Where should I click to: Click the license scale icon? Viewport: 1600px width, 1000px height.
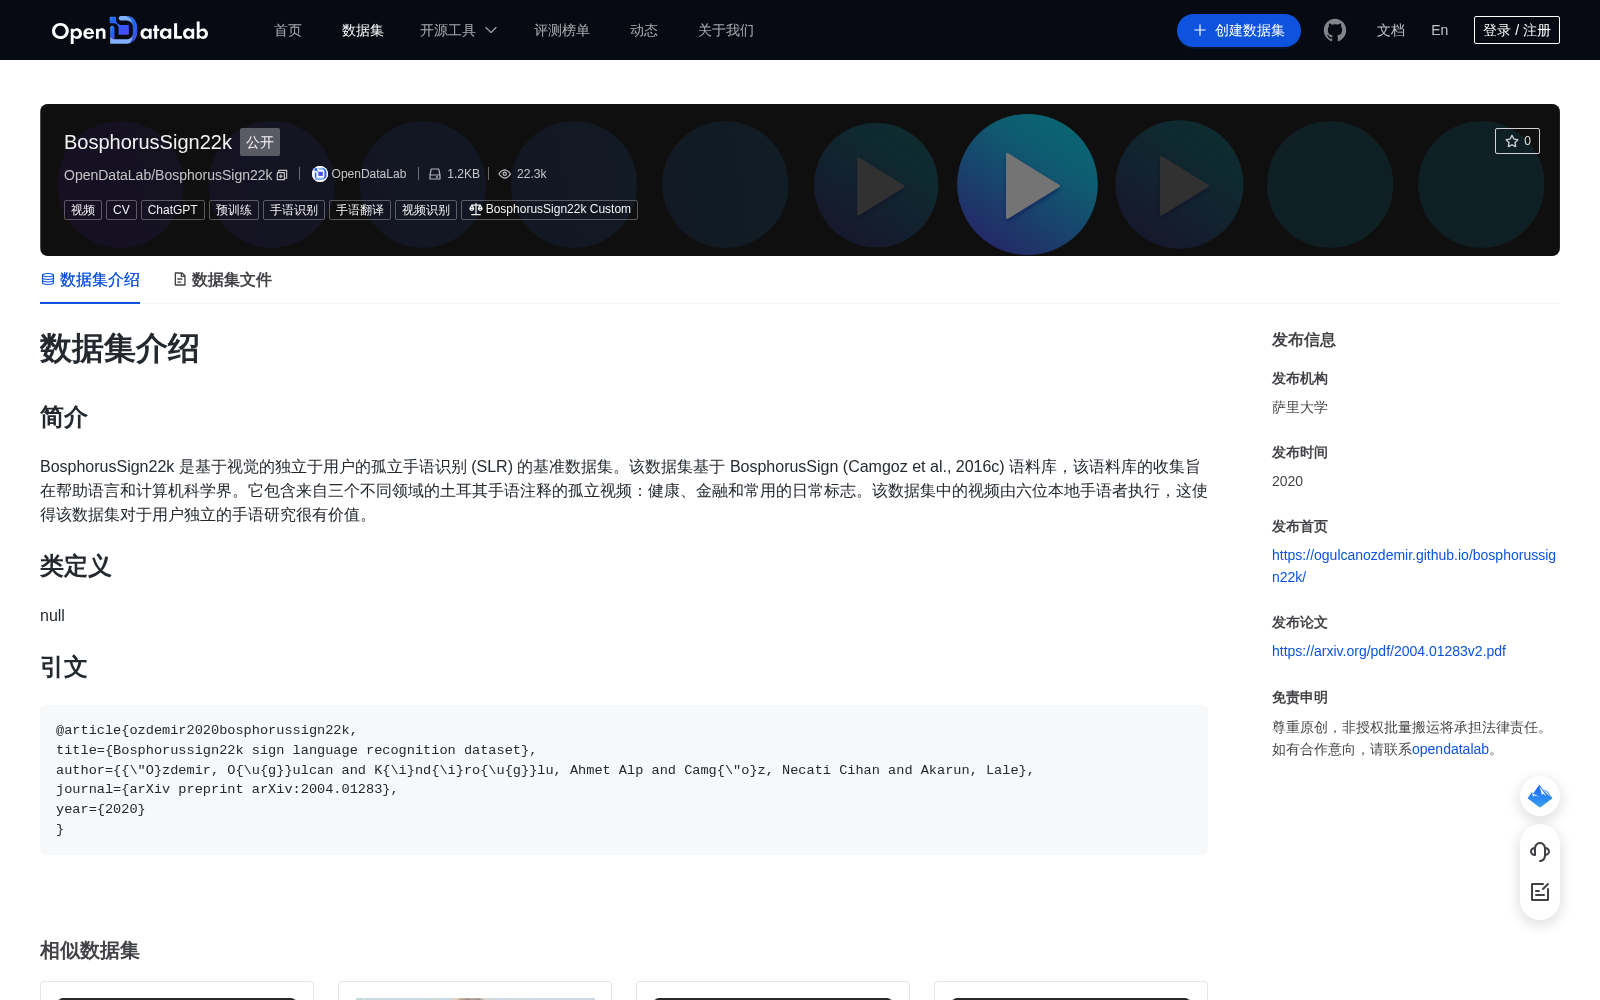pyautogui.click(x=476, y=209)
